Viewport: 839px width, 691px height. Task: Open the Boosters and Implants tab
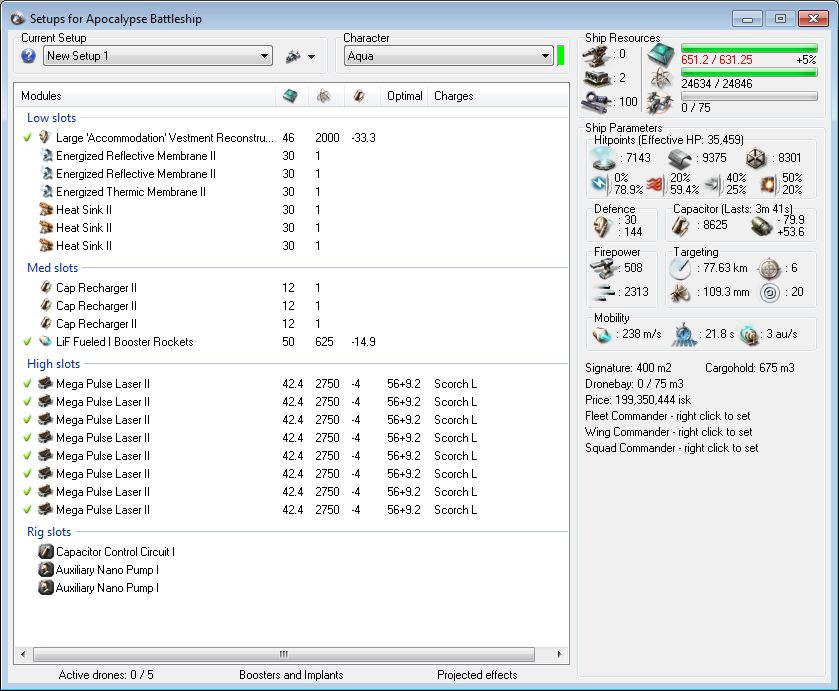(x=291, y=675)
